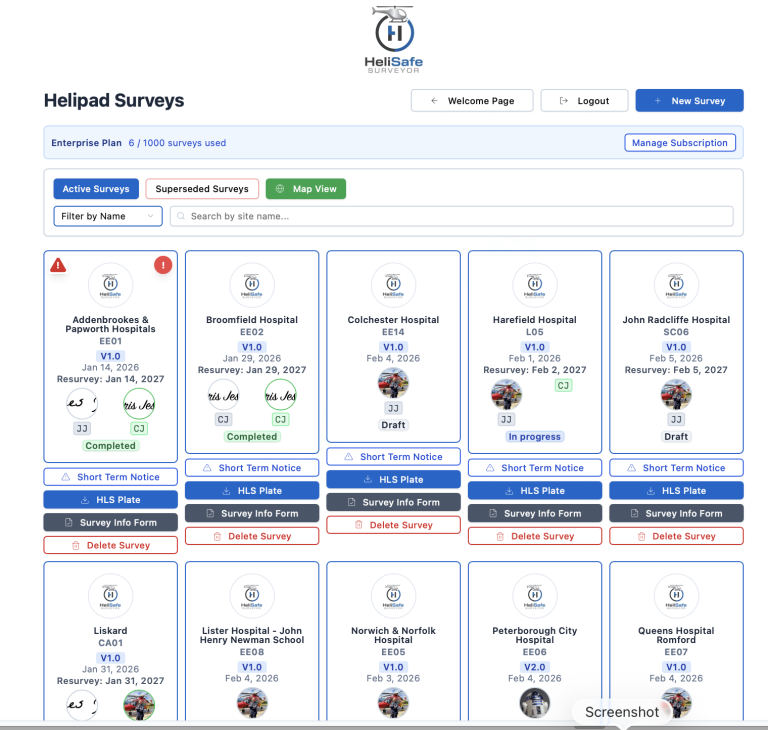Expand the Filter by Name dropdown

[107, 216]
